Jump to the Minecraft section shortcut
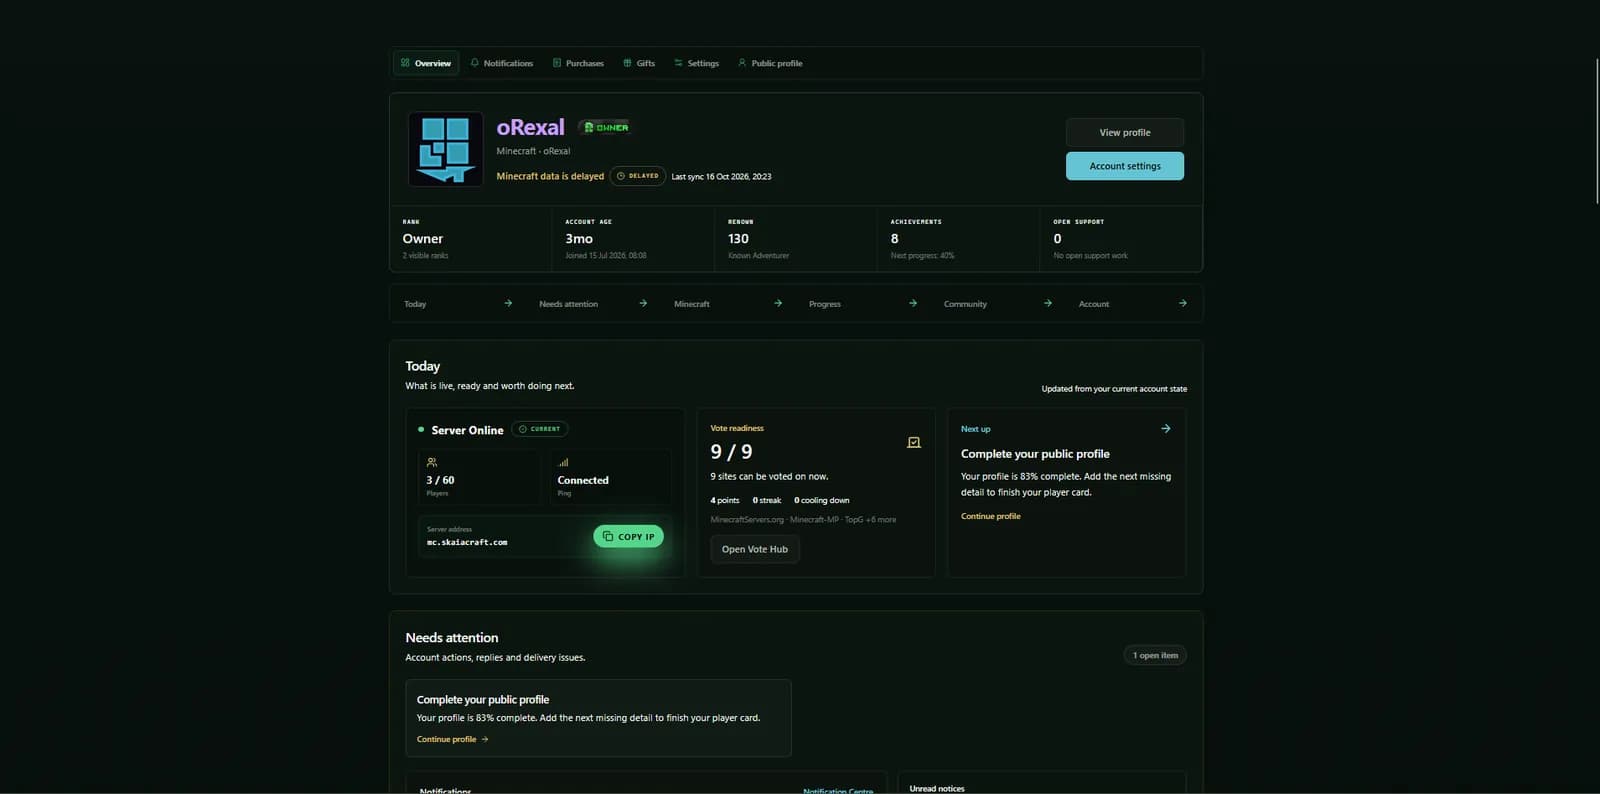 (728, 303)
